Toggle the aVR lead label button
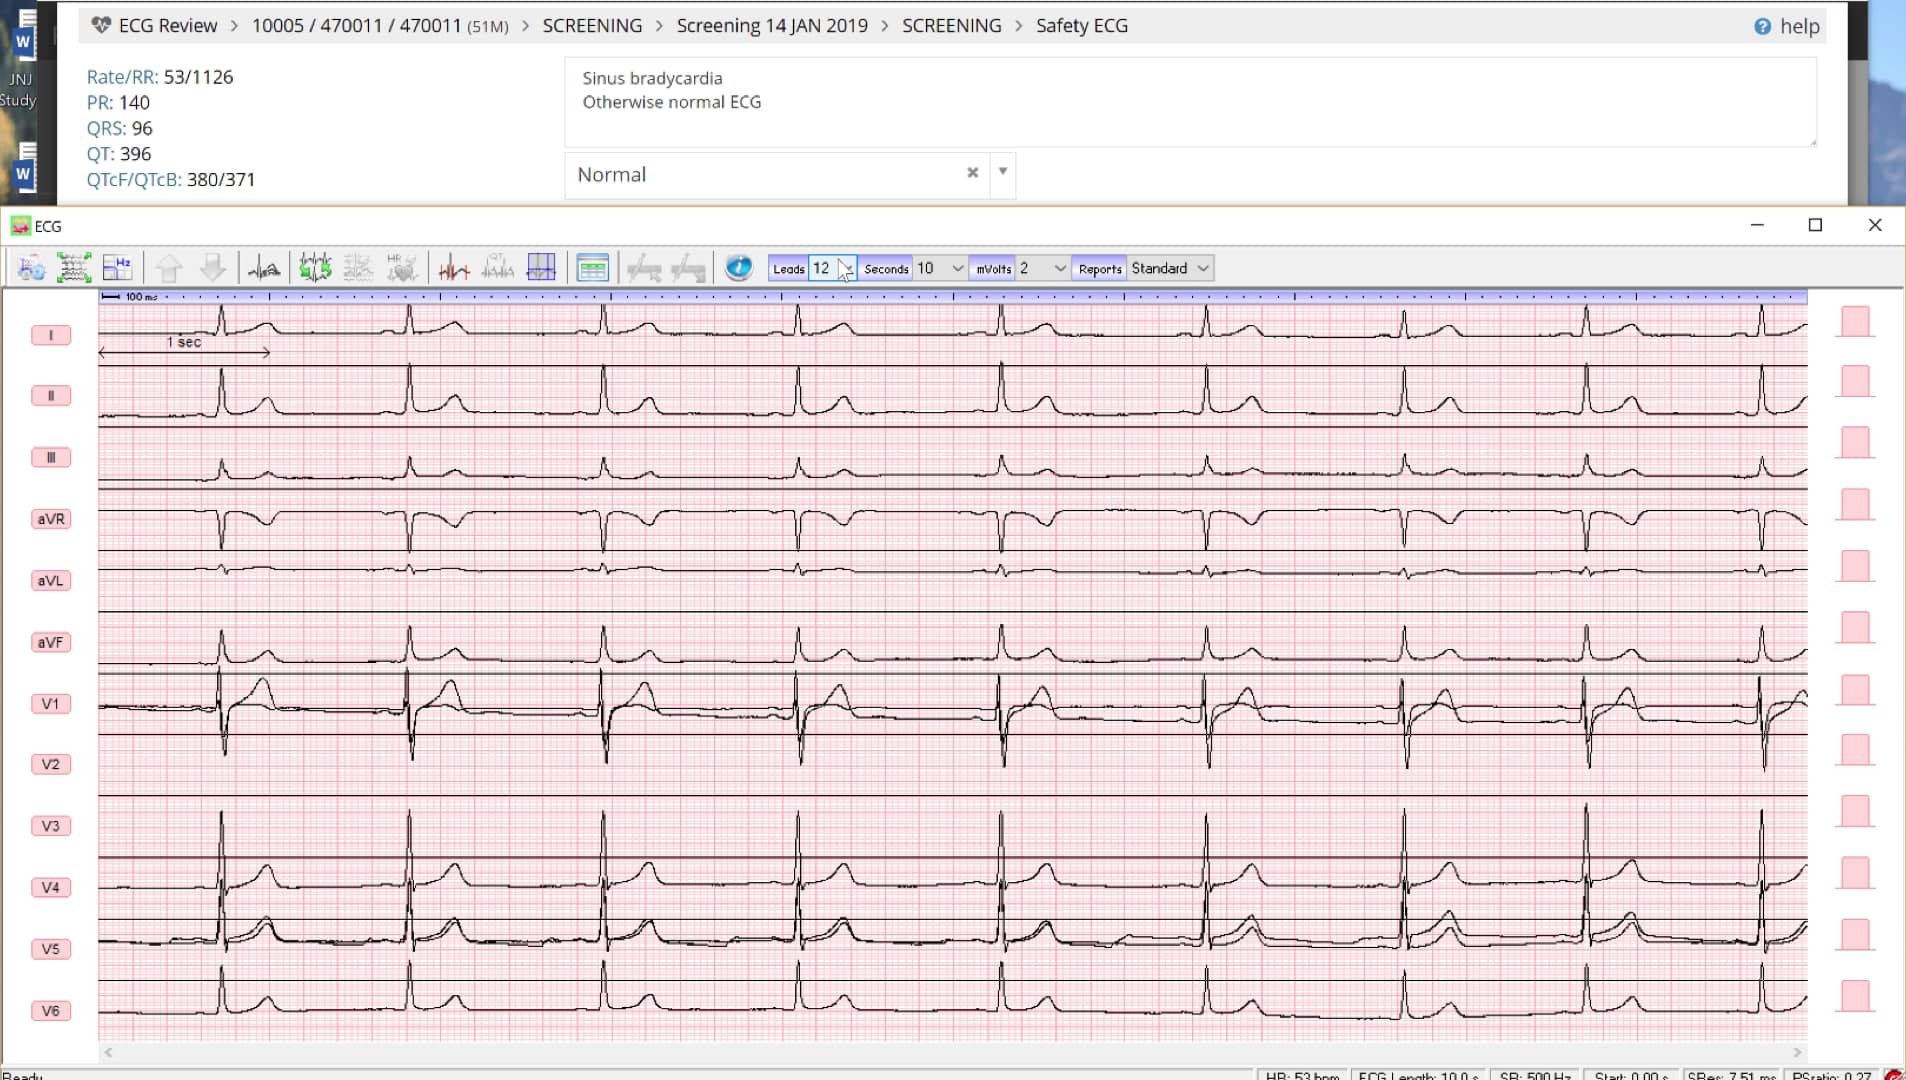The width and height of the screenshot is (1906, 1080). click(x=50, y=518)
